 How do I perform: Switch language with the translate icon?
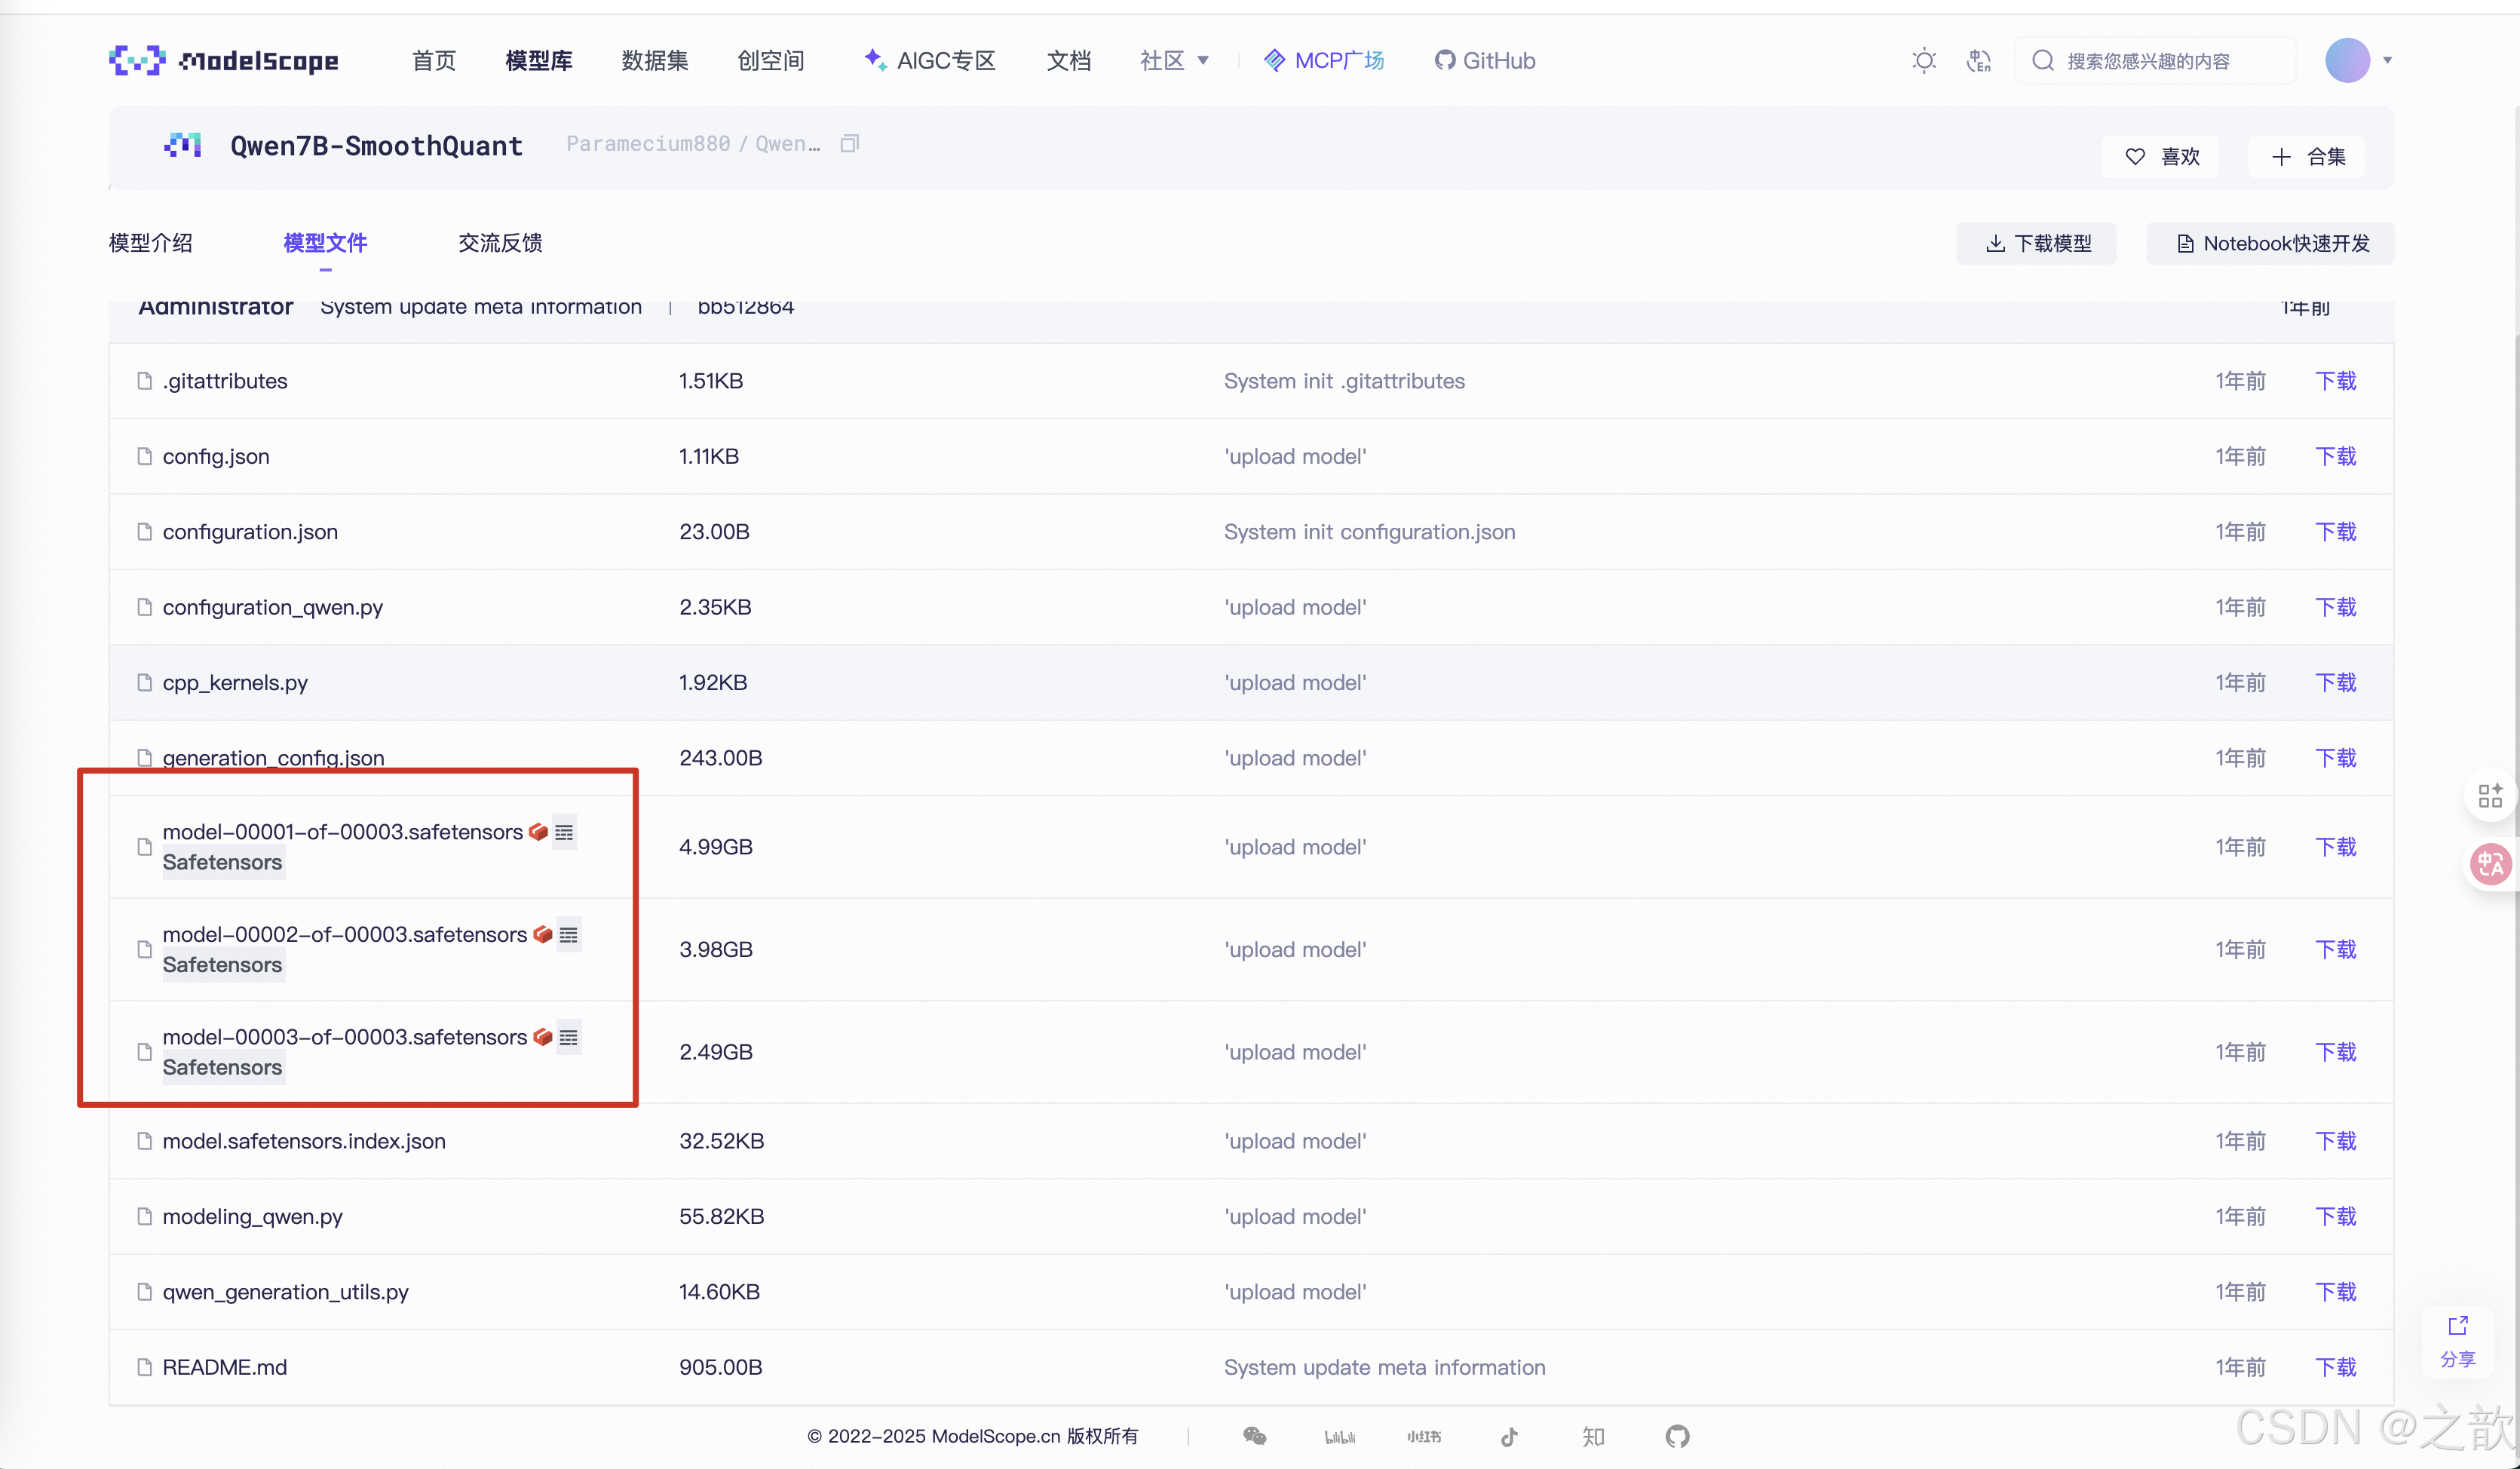coord(1978,60)
